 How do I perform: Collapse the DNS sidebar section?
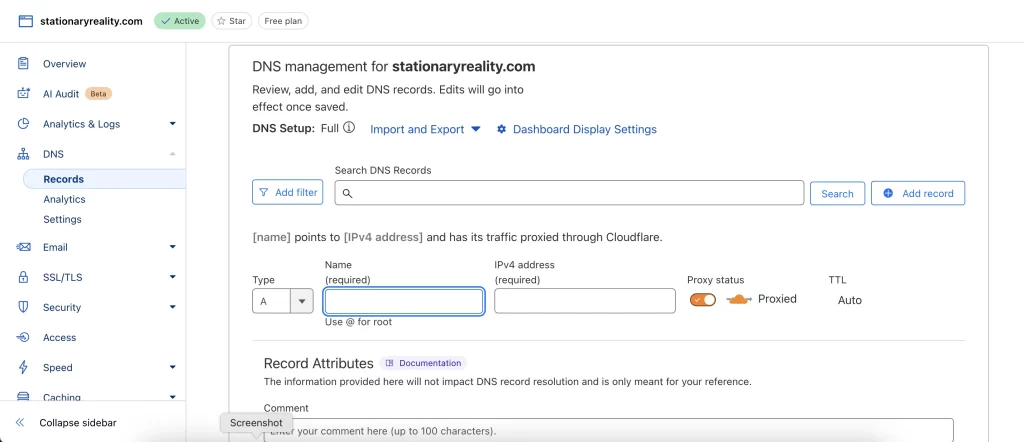172,154
